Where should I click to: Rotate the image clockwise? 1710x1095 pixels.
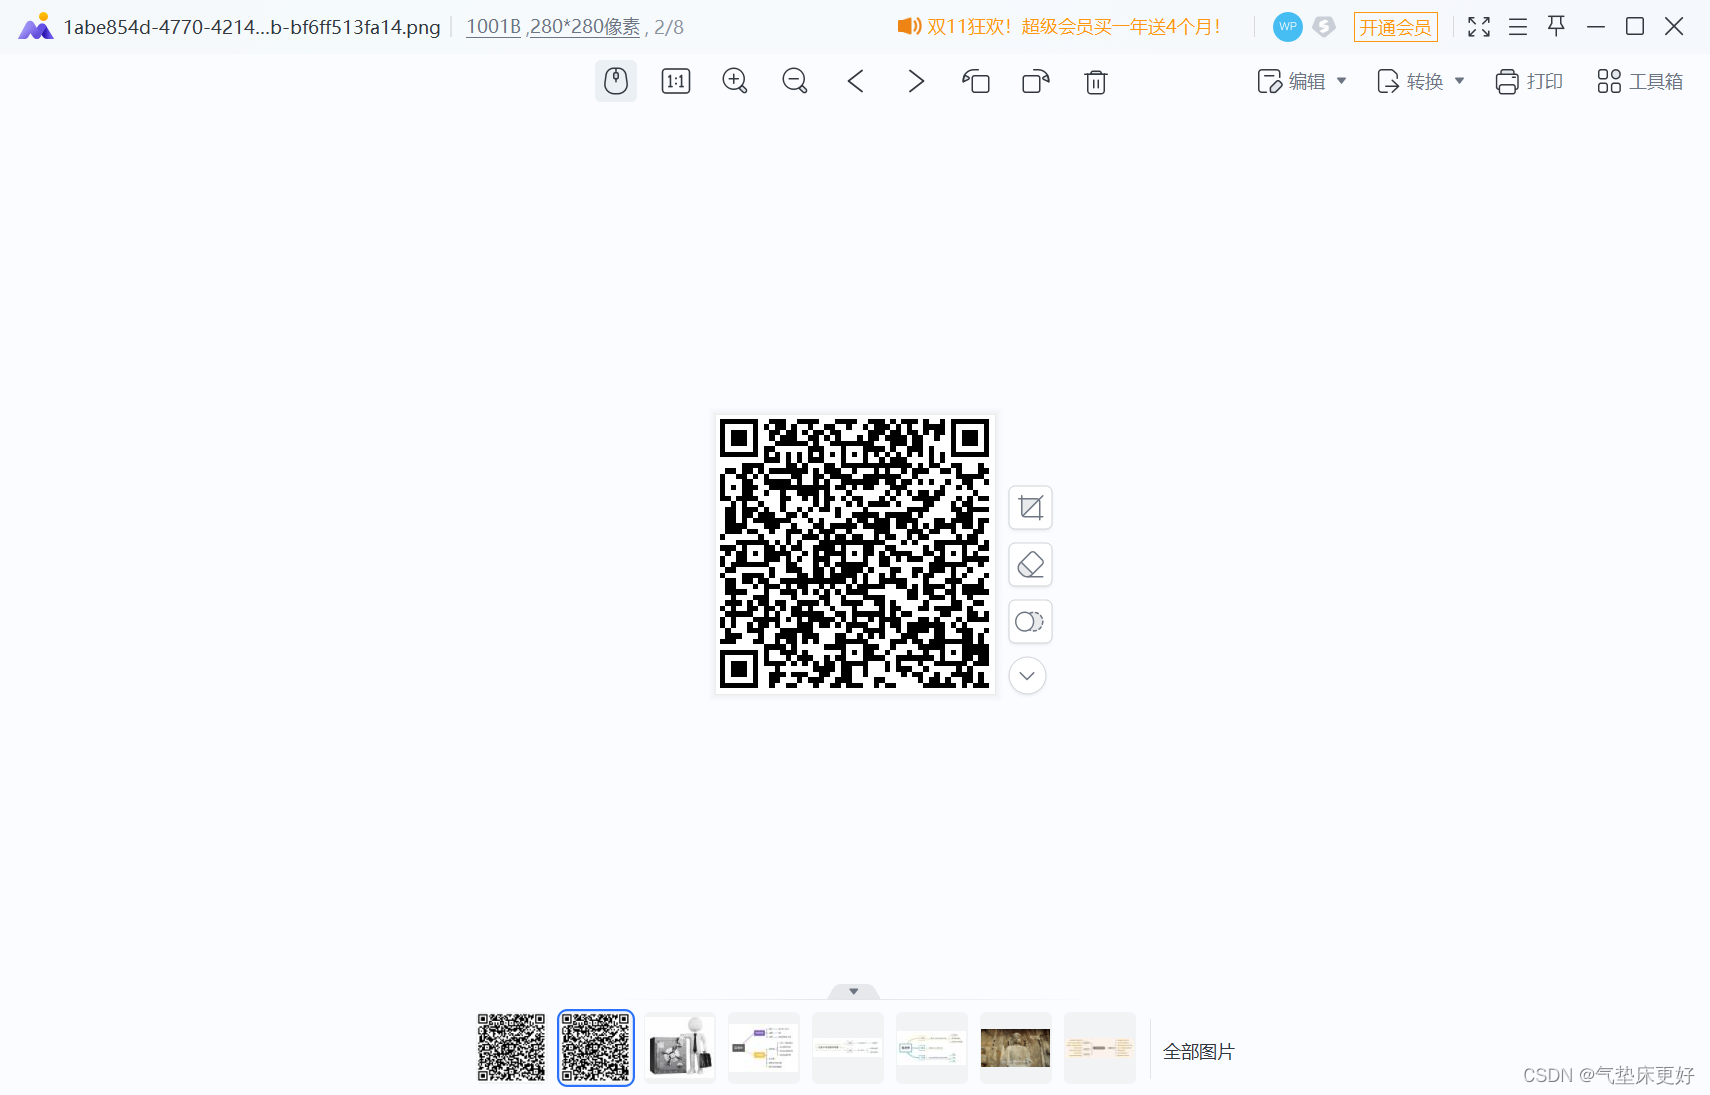(x=1035, y=81)
